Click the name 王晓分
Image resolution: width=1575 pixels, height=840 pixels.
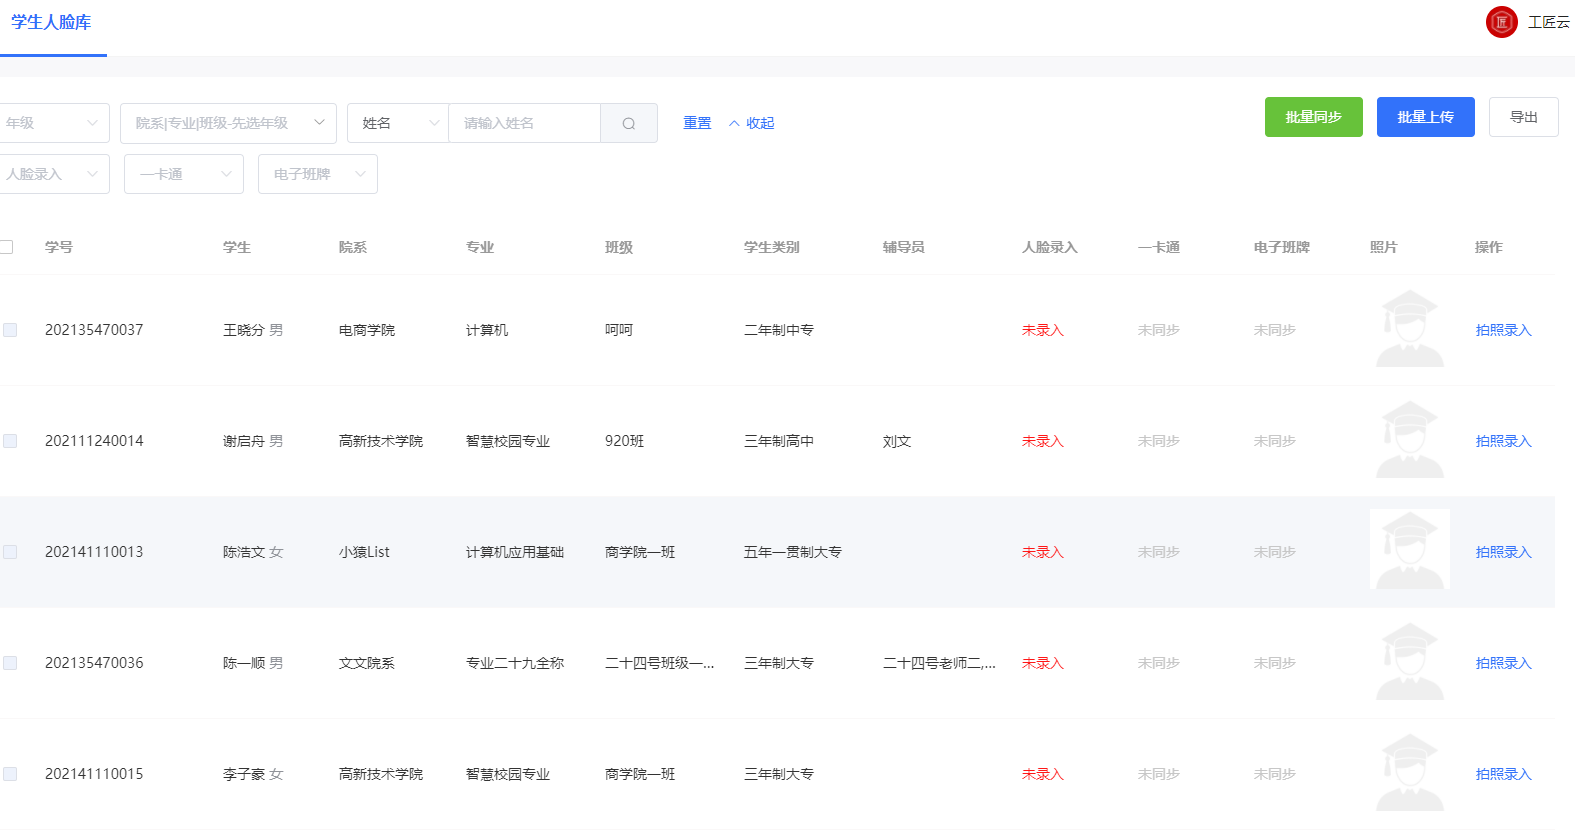(244, 330)
